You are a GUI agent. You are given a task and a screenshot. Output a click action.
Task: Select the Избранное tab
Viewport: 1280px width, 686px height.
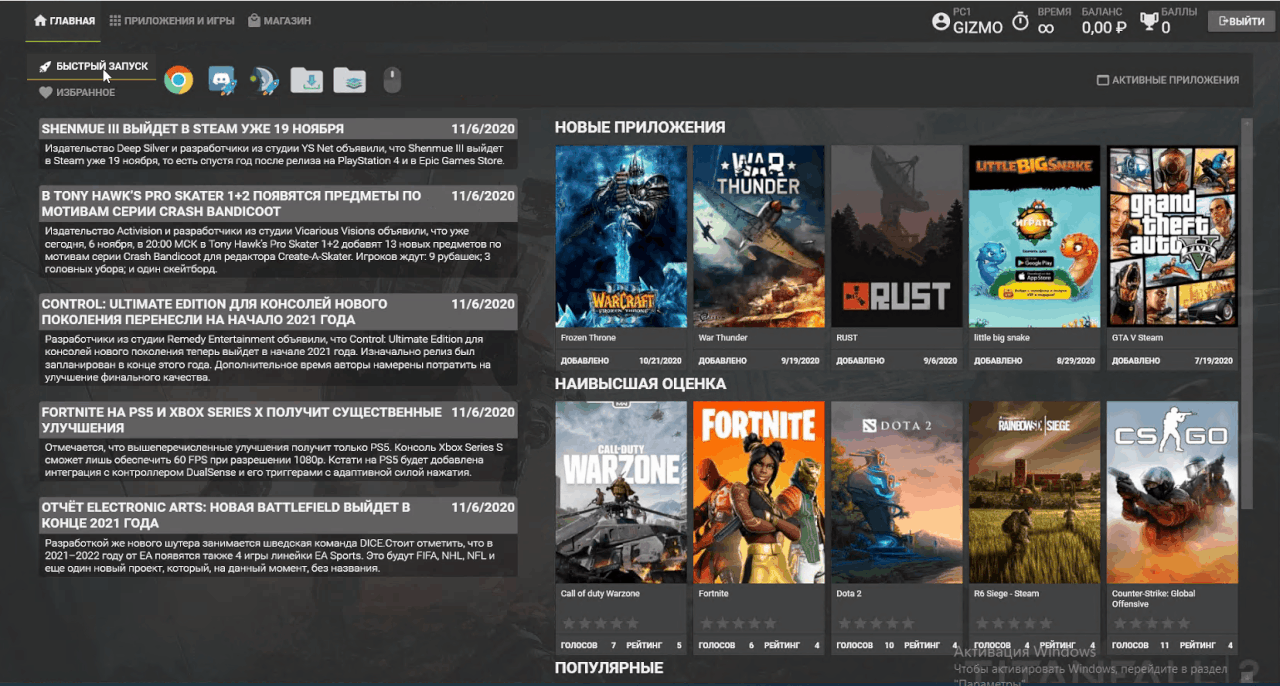pyautogui.click(x=77, y=92)
